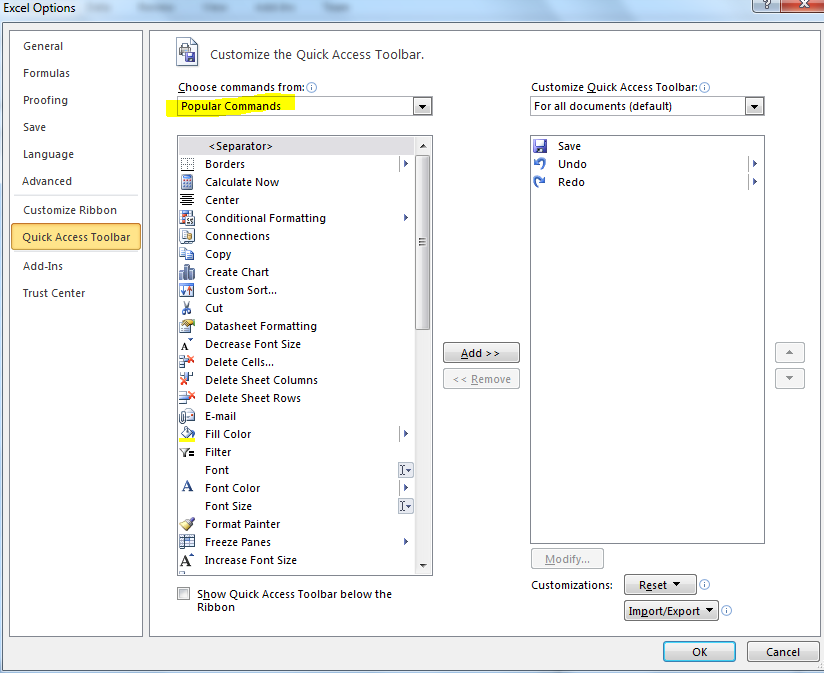Open the Formulas options category
This screenshot has width=824, height=673.
[46, 73]
